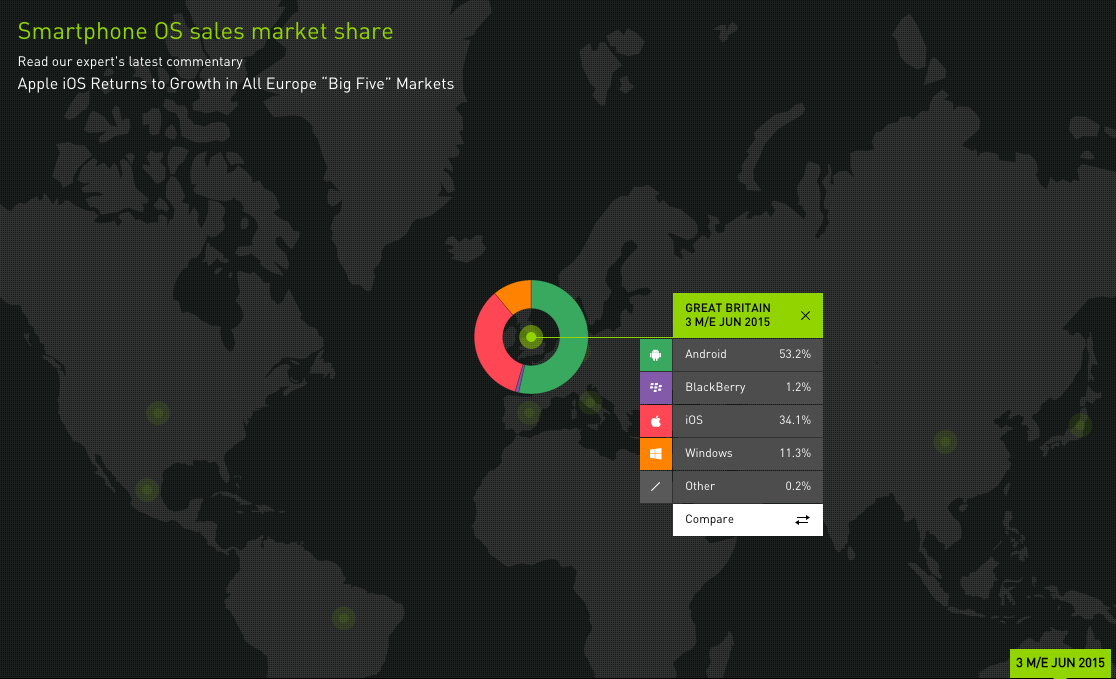Click the Android robot icon

point(656,354)
